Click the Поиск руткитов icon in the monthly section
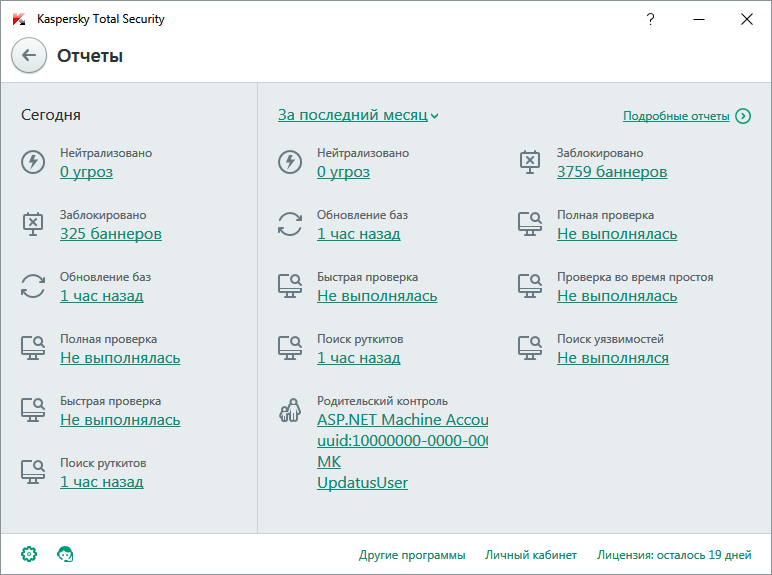Screen dimensions: 772x575 tap(290, 348)
